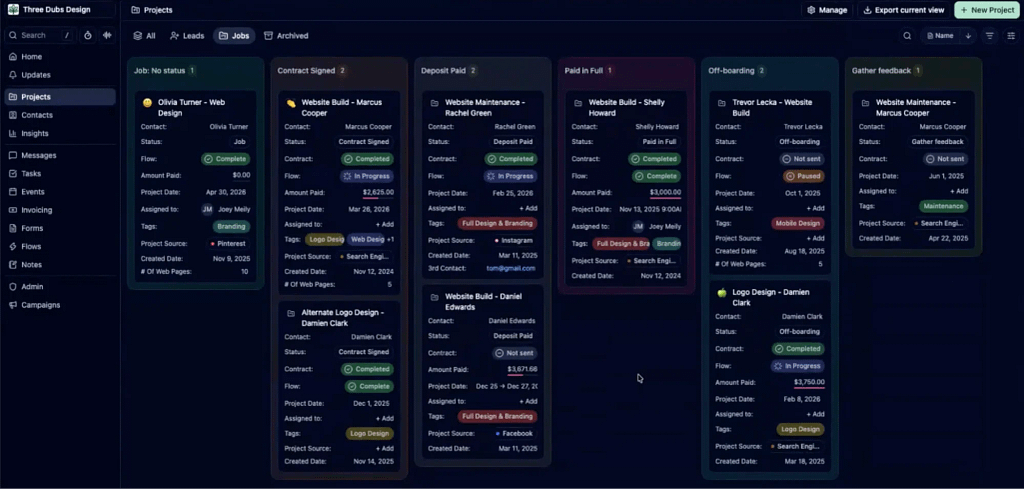Click the JM avatar on Olivia Turner card
Screen dimensions: 1024x489
(207, 210)
